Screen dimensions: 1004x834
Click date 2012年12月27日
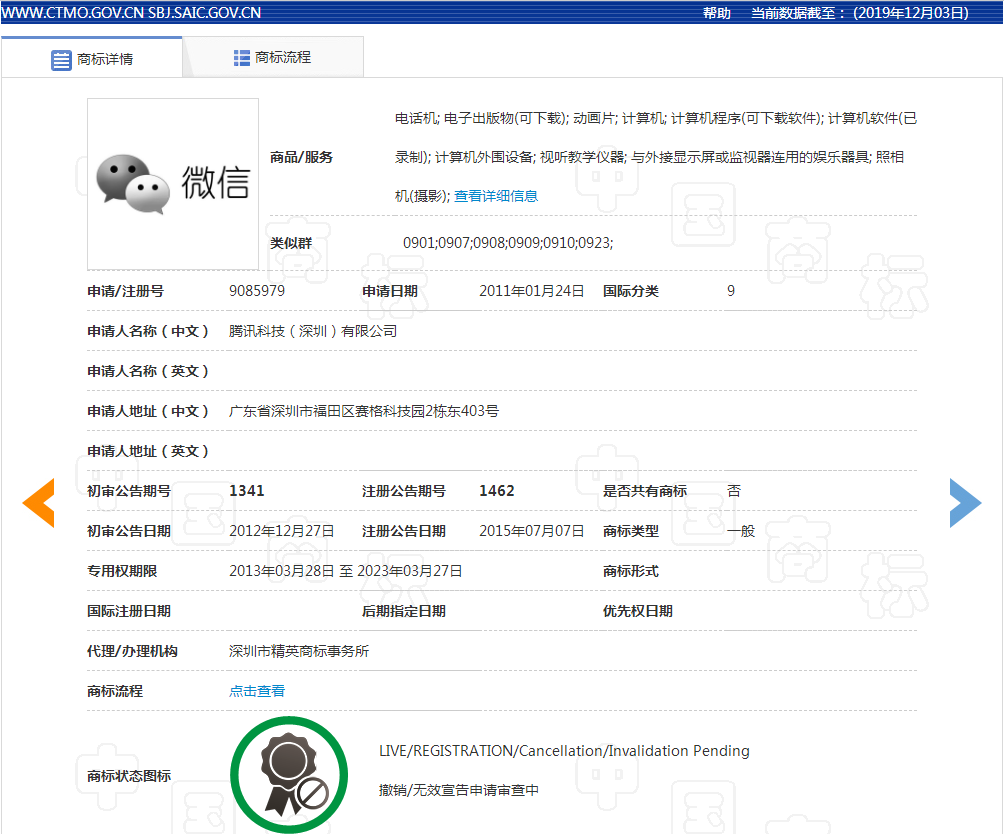point(282,531)
